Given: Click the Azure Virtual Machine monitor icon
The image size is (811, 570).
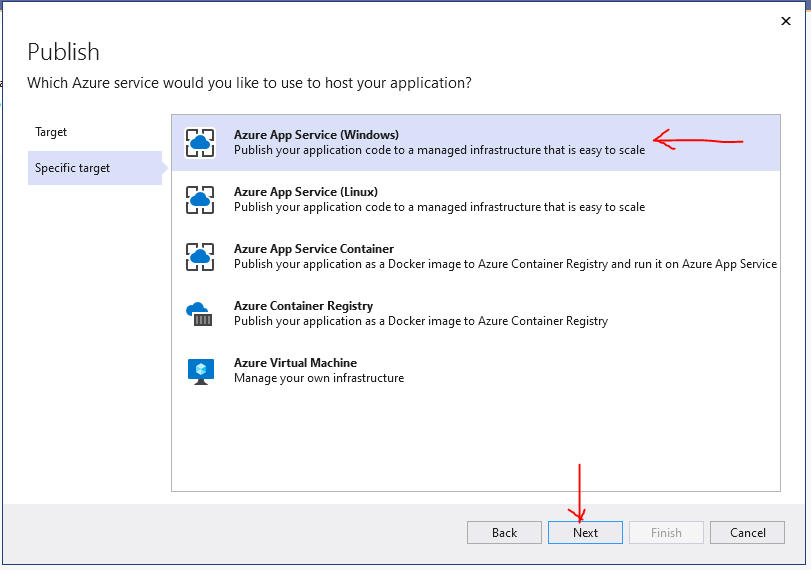Looking at the screenshot, I should click(x=201, y=371).
